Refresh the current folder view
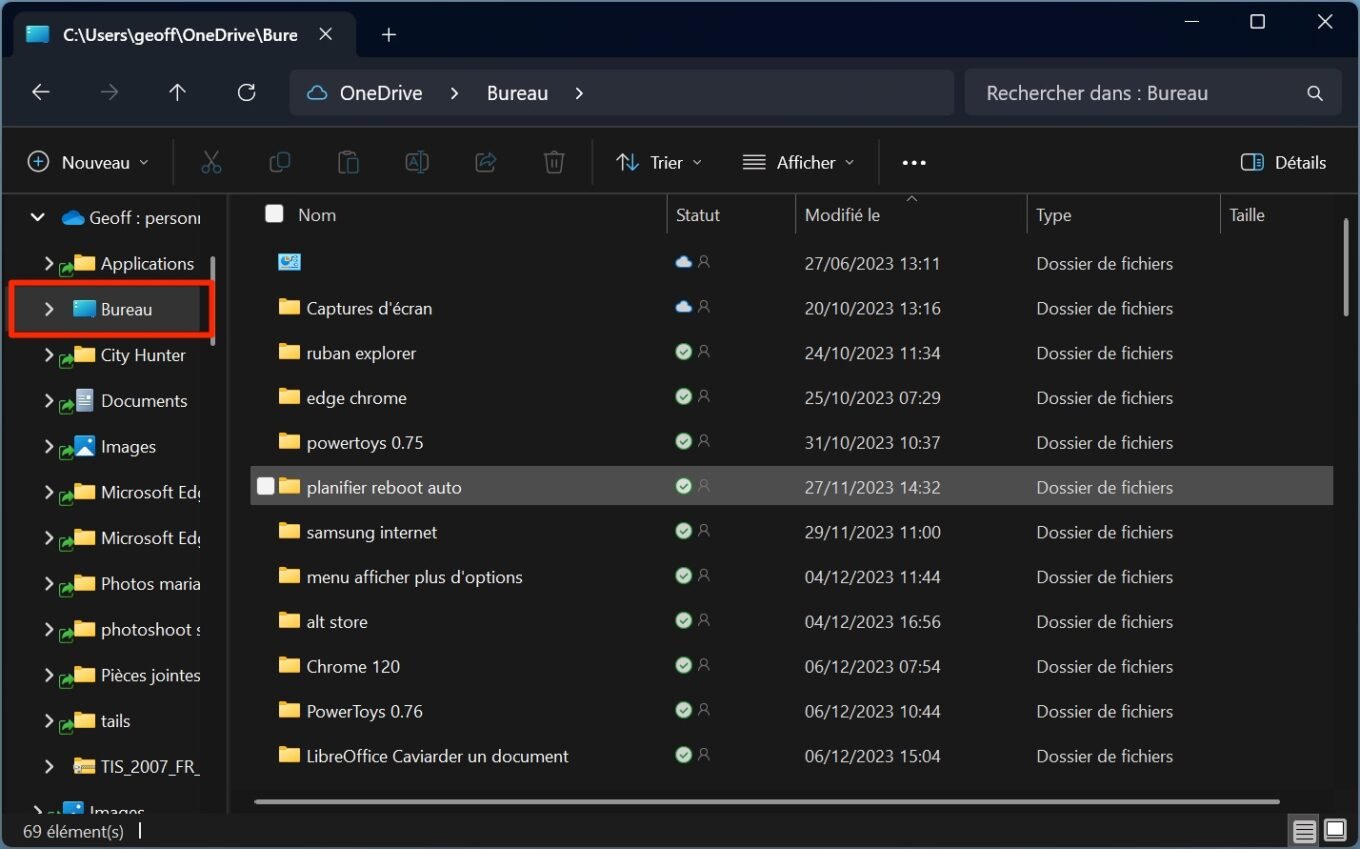The width and height of the screenshot is (1360, 849). pyautogui.click(x=246, y=93)
